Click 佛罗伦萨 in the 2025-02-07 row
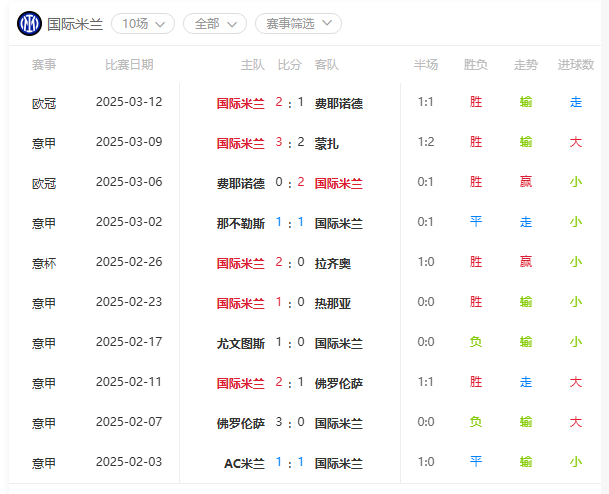 pos(241,423)
